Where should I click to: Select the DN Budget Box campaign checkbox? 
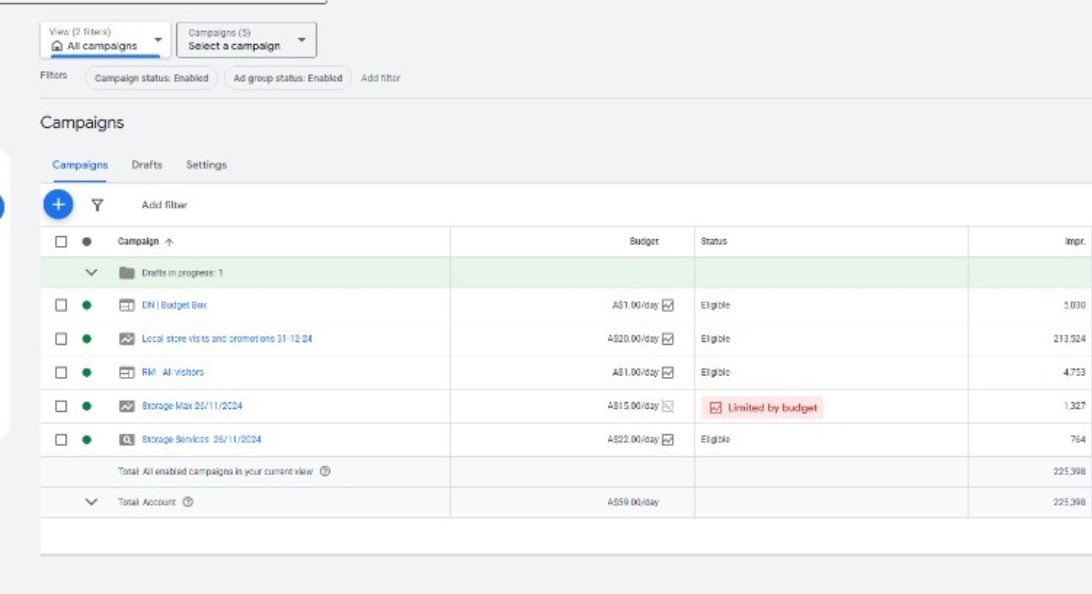(61, 306)
